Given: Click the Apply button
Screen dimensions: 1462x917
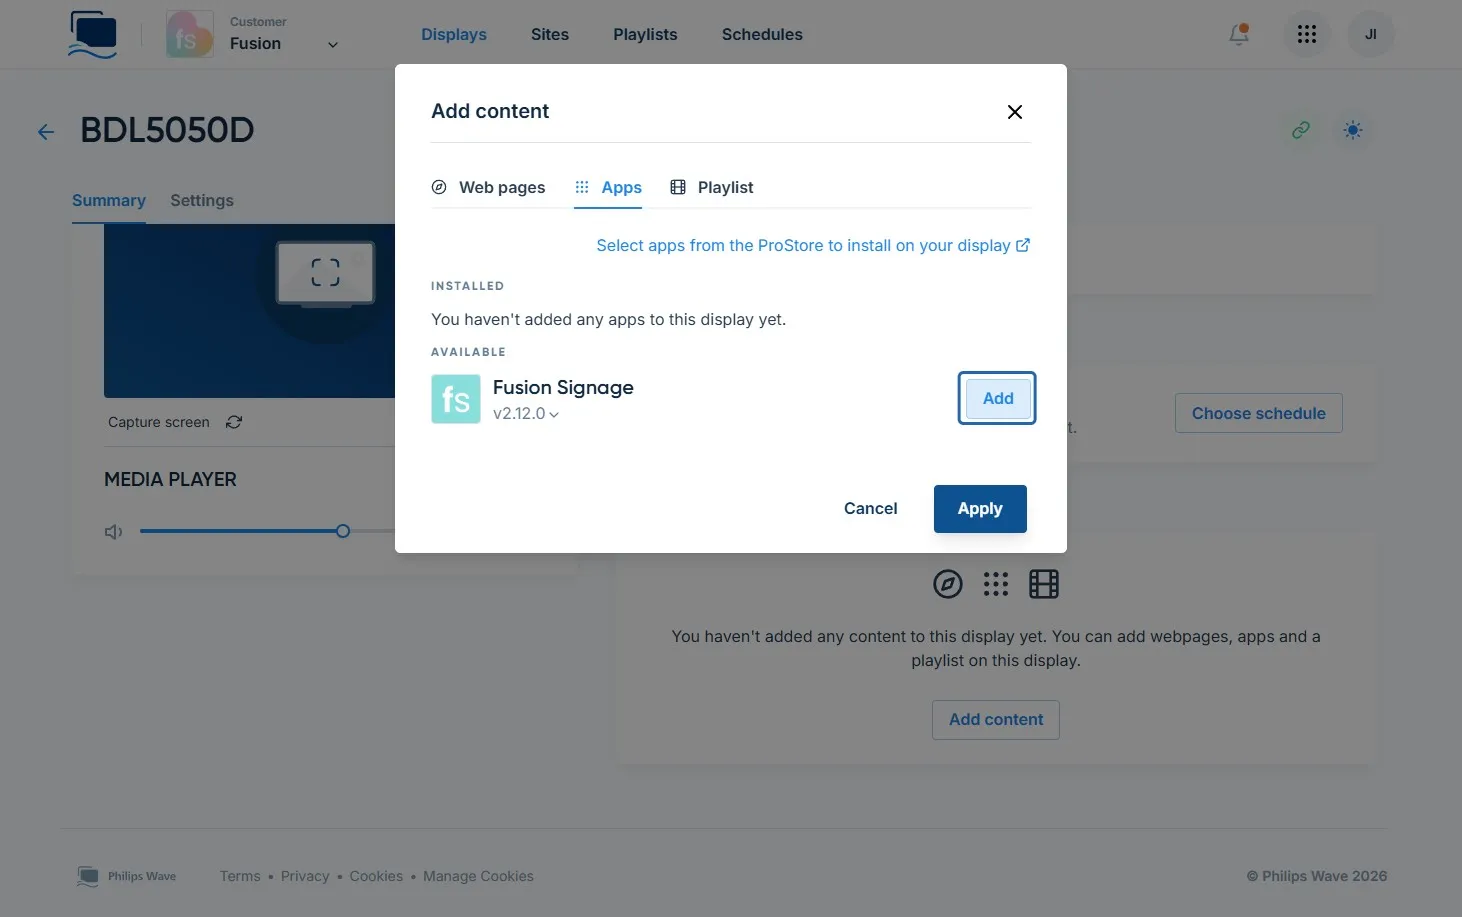Looking at the screenshot, I should point(980,509).
